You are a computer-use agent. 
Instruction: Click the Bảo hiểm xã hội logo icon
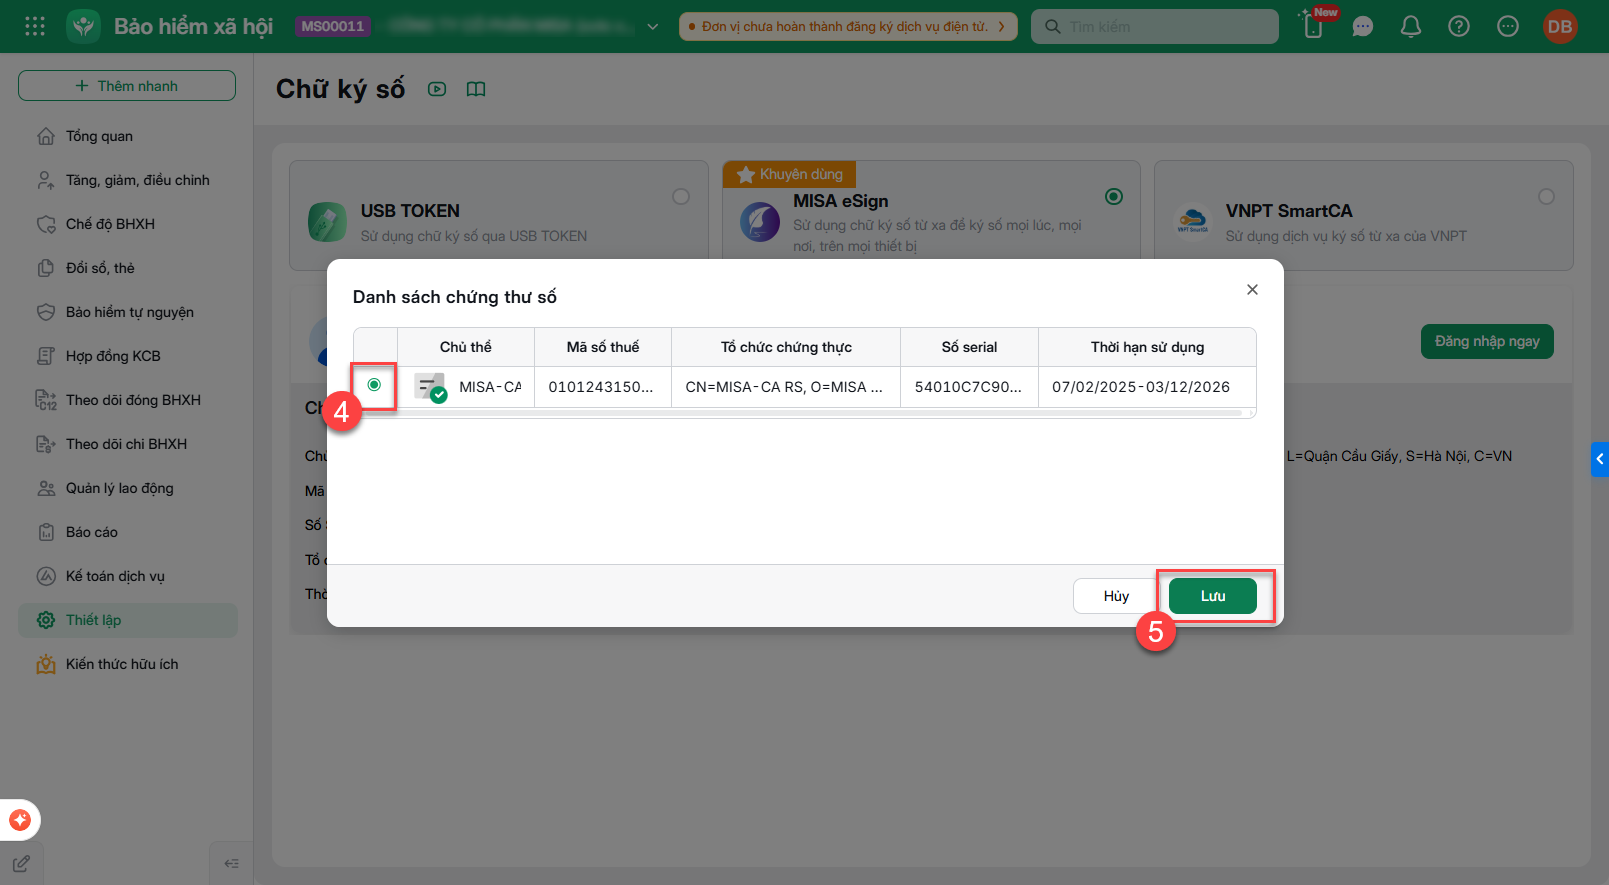[x=84, y=26]
